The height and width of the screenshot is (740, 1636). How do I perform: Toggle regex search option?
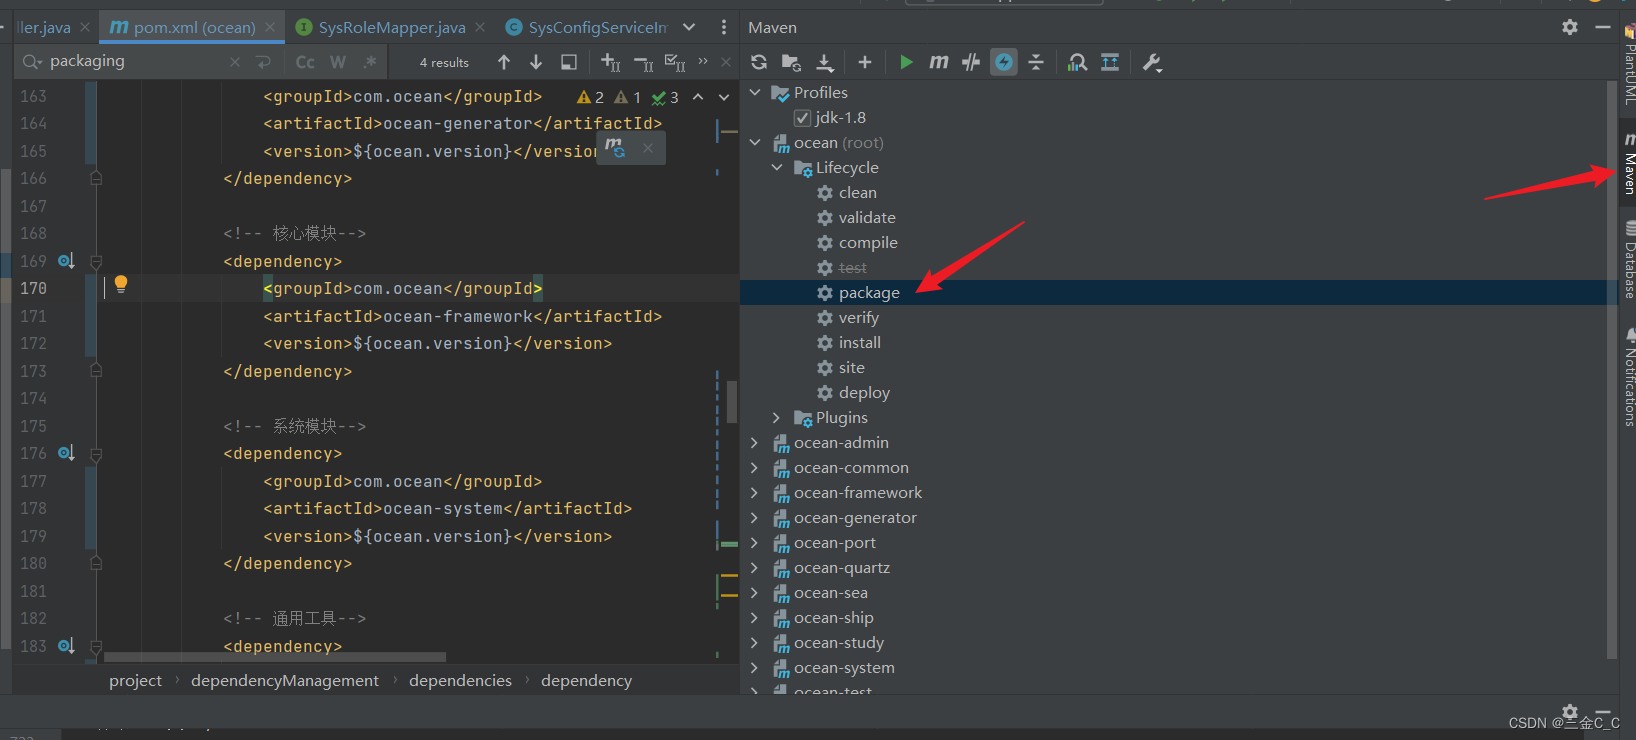pos(370,62)
